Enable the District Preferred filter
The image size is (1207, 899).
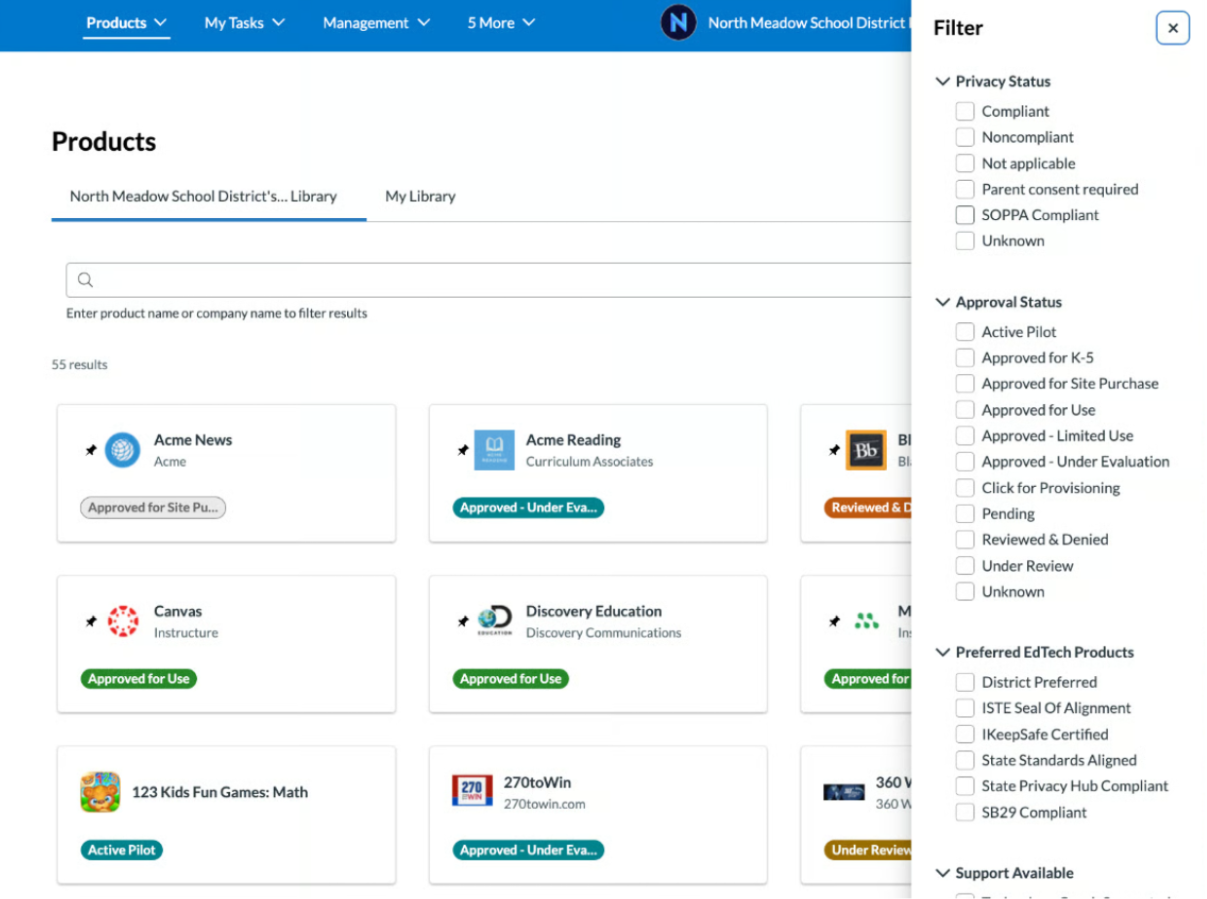pyautogui.click(x=964, y=682)
